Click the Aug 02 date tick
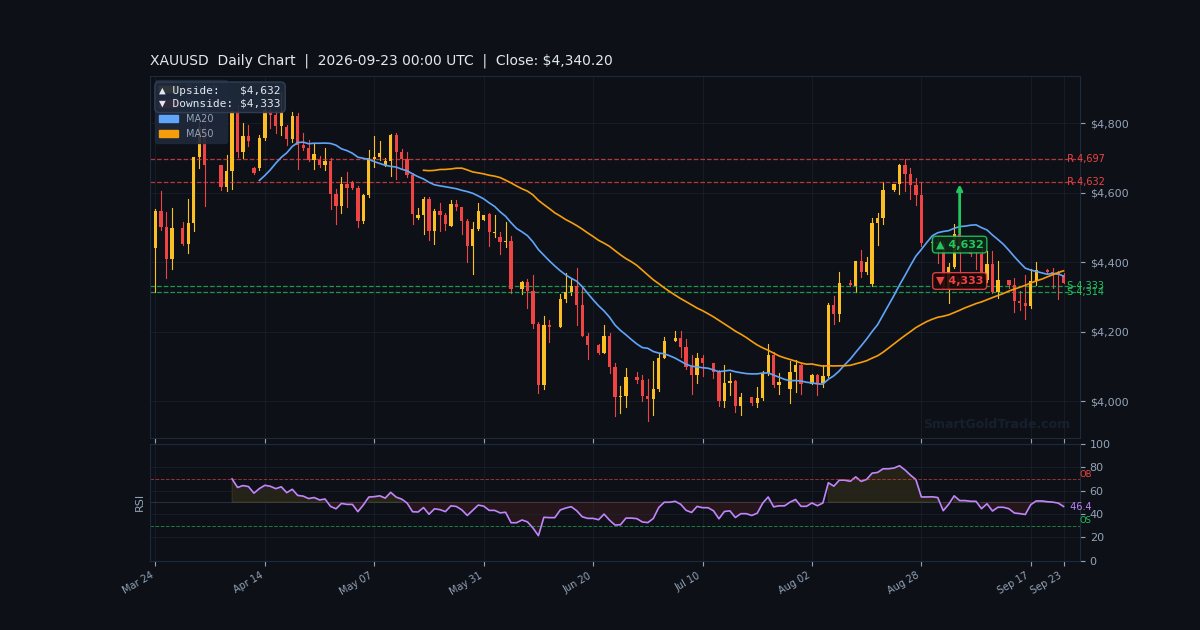This screenshot has width=1200, height=630. click(794, 583)
